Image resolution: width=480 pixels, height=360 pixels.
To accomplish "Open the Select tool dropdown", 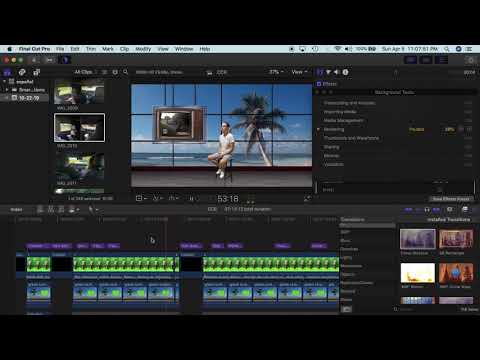I will coord(93,209).
